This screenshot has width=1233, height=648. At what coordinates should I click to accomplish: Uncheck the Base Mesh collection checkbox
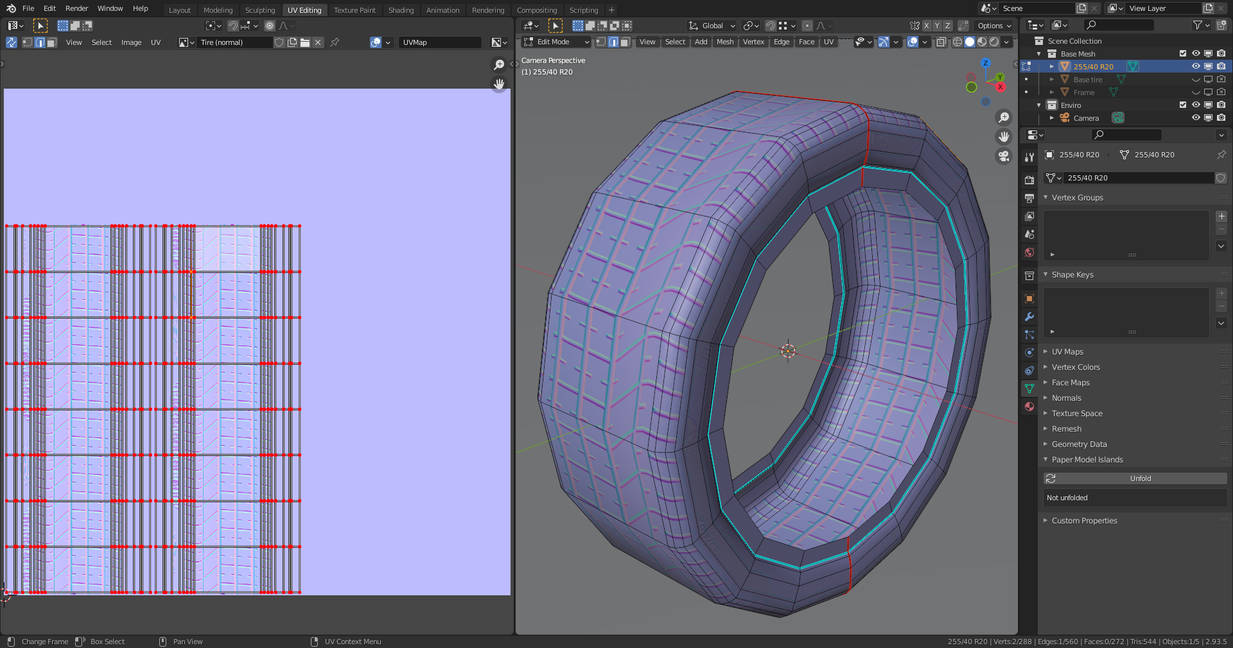pyautogui.click(x=1182, y=54)
